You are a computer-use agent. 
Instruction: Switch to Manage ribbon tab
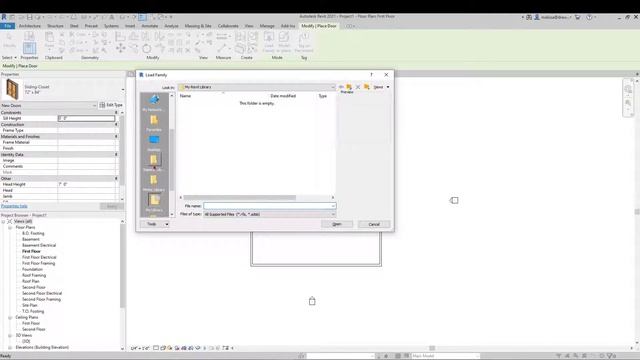(267, 26)
